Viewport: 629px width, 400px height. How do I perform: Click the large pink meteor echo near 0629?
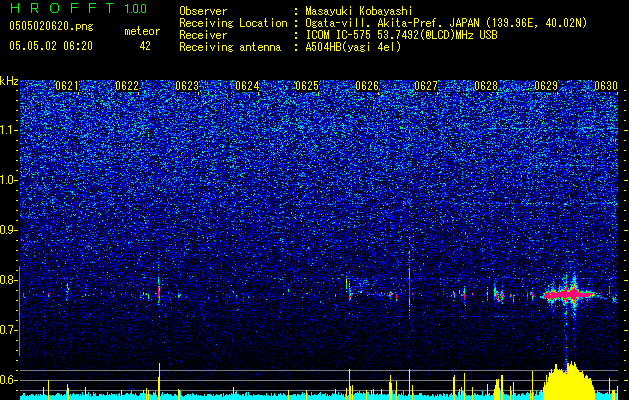pos(568,294)
